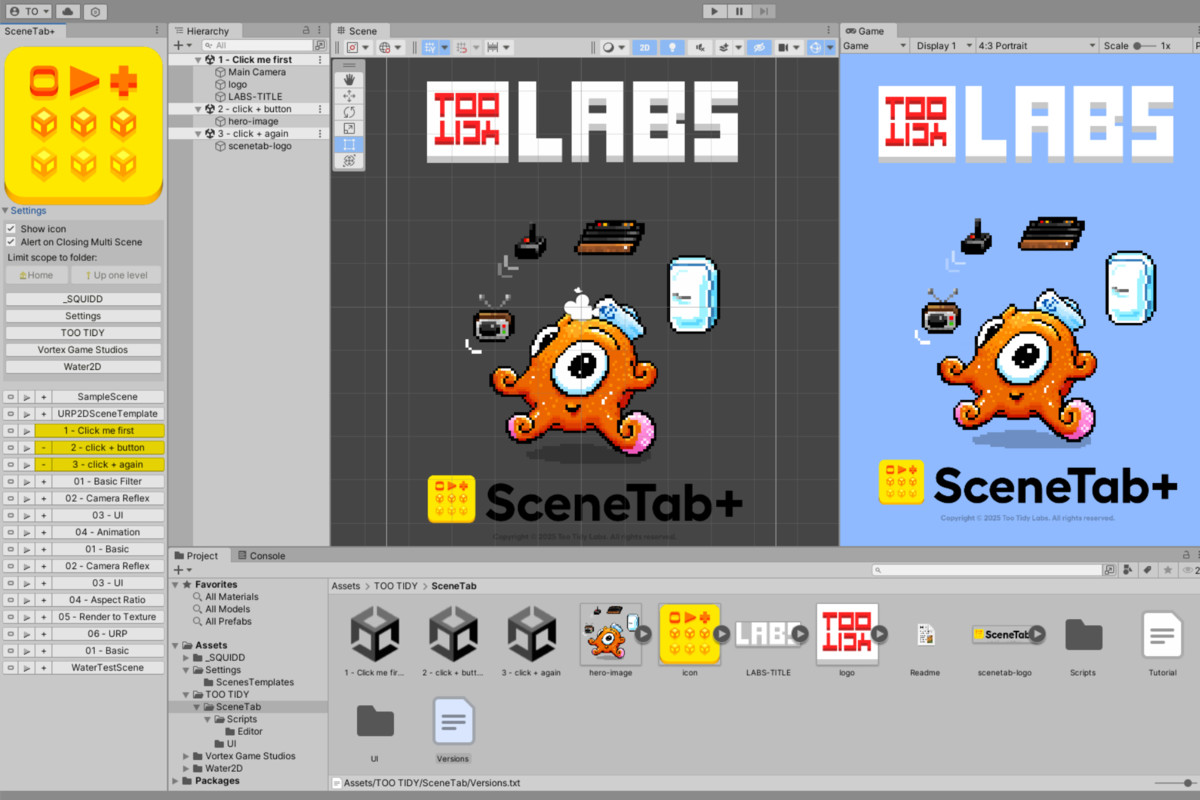Click the Home folder button

(x=37, y=275)
